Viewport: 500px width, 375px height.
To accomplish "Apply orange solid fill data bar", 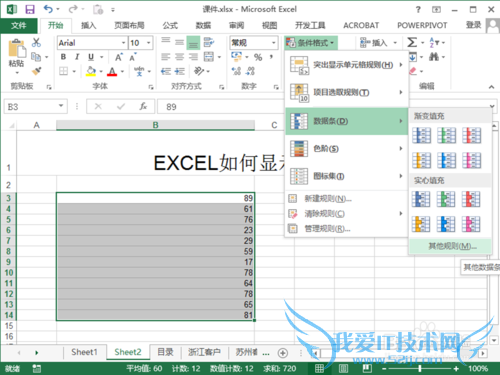I will pos(421,224).
